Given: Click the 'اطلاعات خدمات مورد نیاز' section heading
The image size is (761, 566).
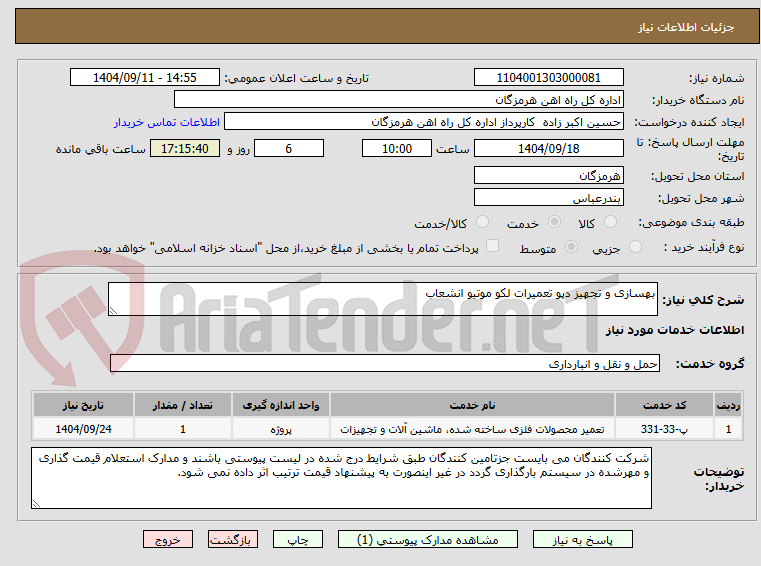Looking at the screenshot, I should pyautogui.click(x=675, y=330).
